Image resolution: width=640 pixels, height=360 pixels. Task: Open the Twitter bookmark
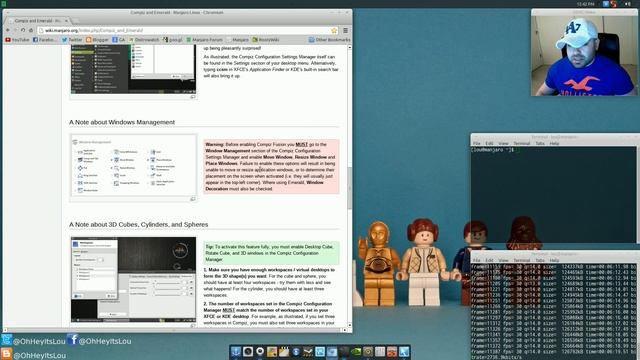click(x=72, y=40)
